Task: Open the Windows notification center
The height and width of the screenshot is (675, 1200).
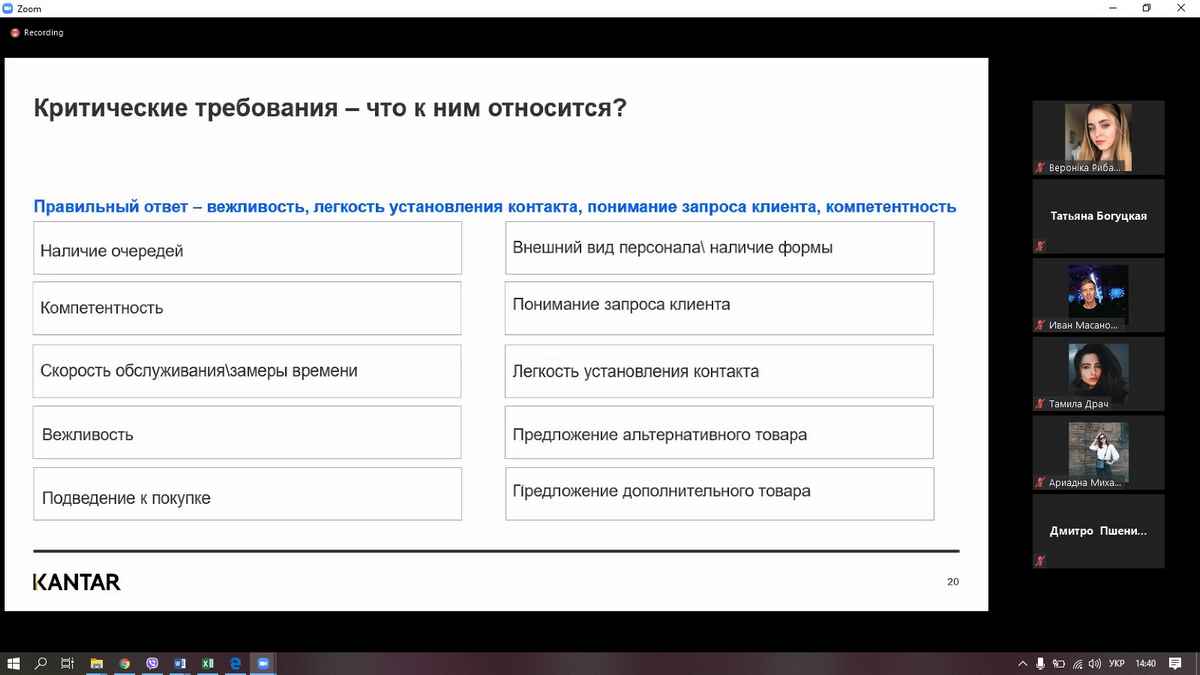Action: click(x=1177, y=663)
